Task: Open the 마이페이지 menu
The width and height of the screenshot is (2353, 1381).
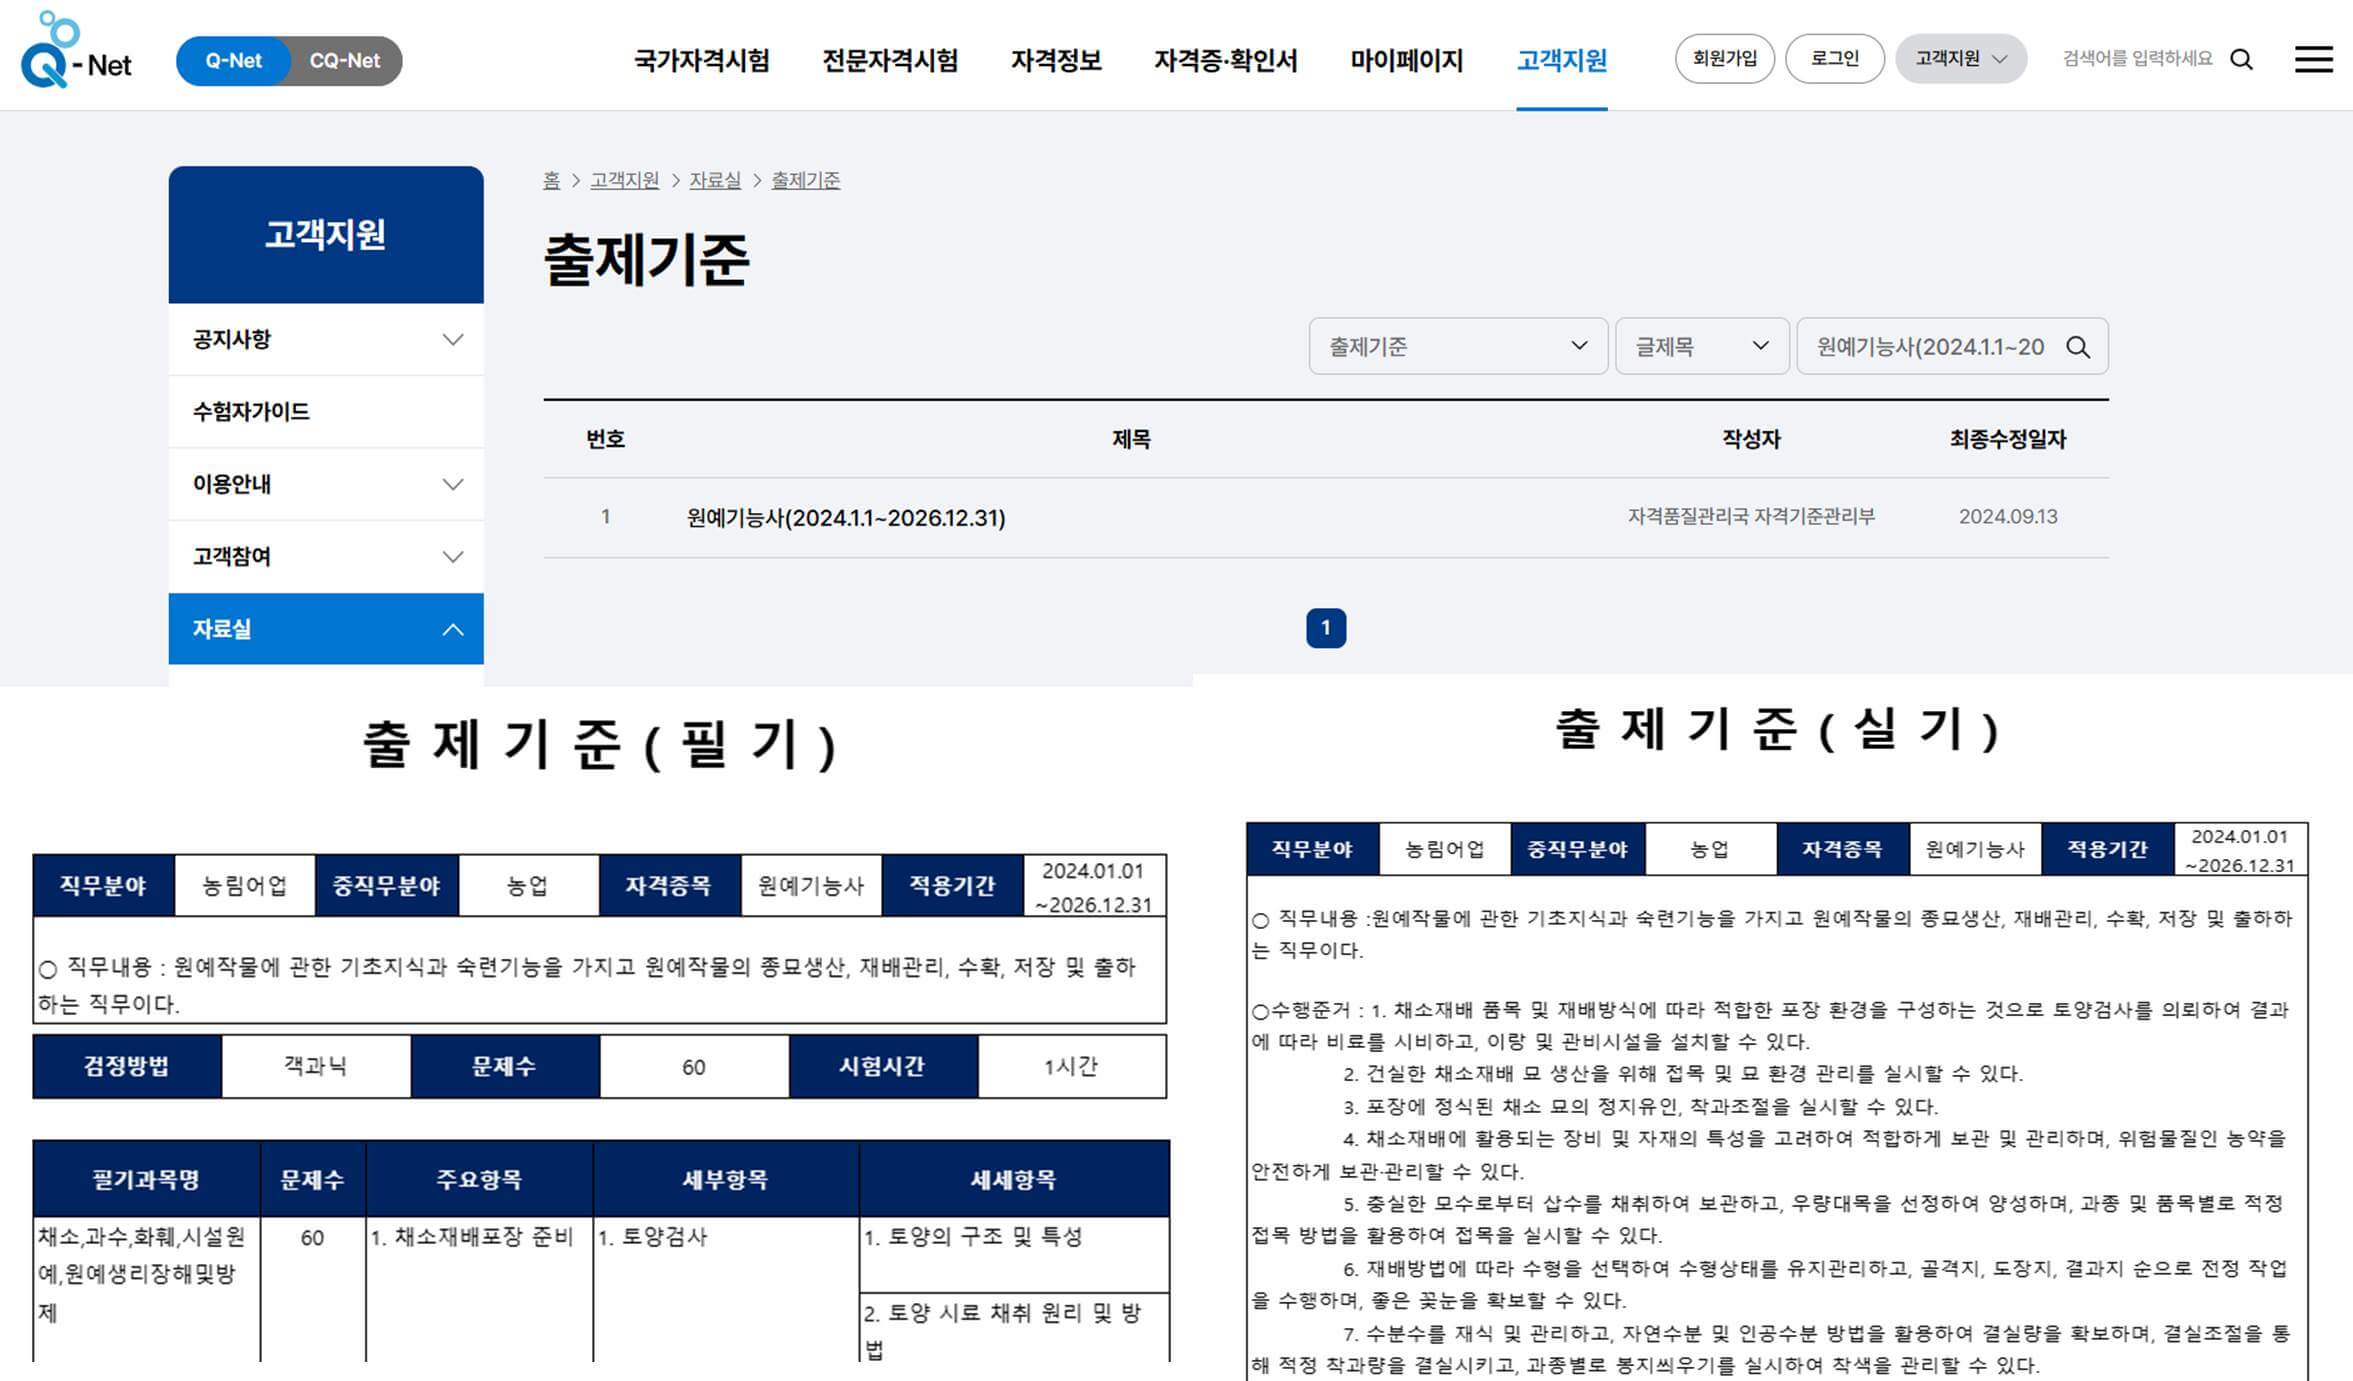Action: point(1406,61)
